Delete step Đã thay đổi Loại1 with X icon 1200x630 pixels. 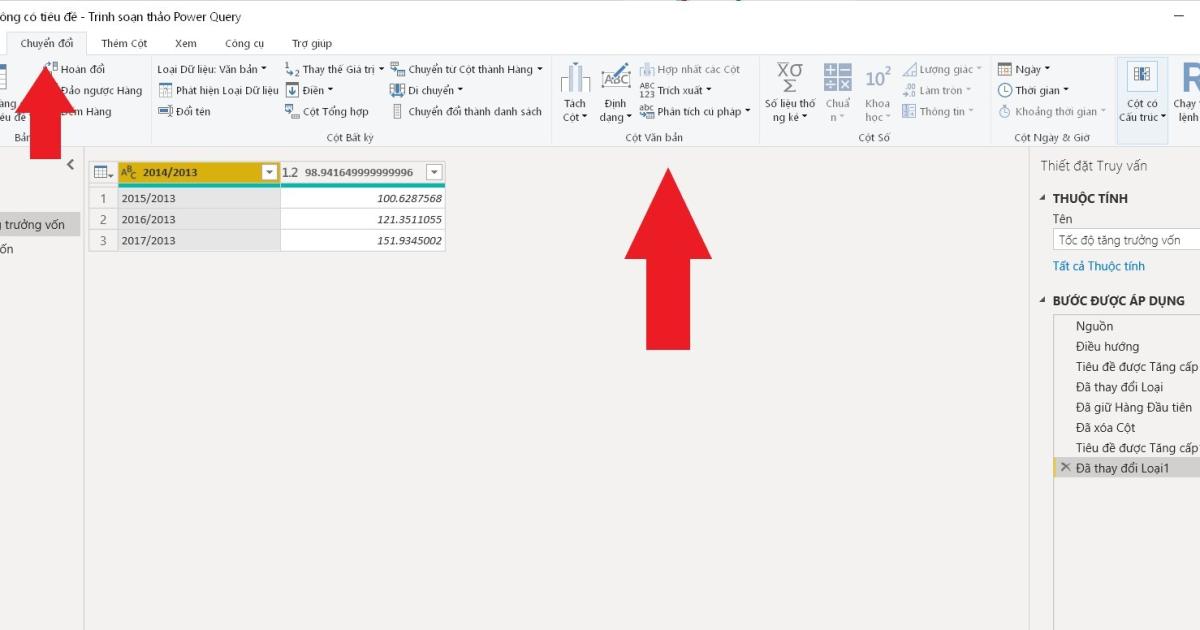(1065, 467)
